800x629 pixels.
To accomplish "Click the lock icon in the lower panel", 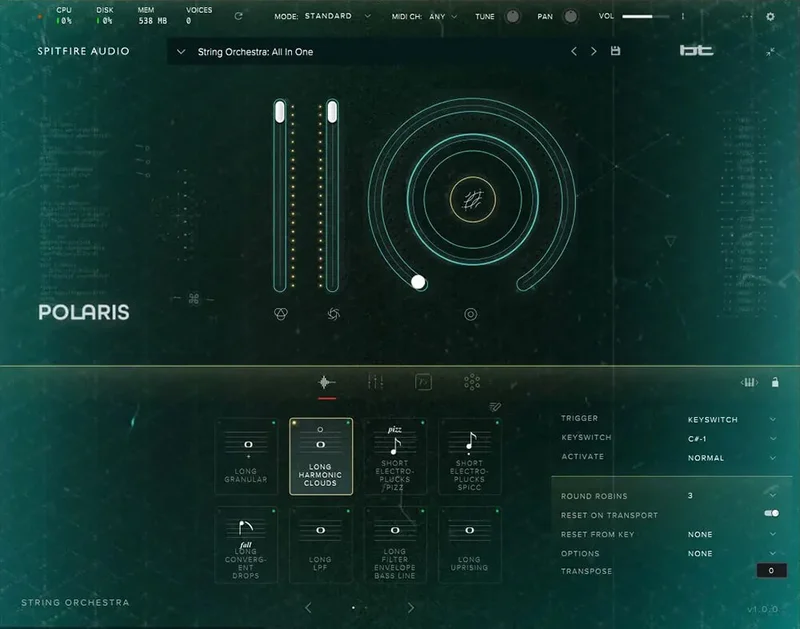I will (x=775, y=382).
